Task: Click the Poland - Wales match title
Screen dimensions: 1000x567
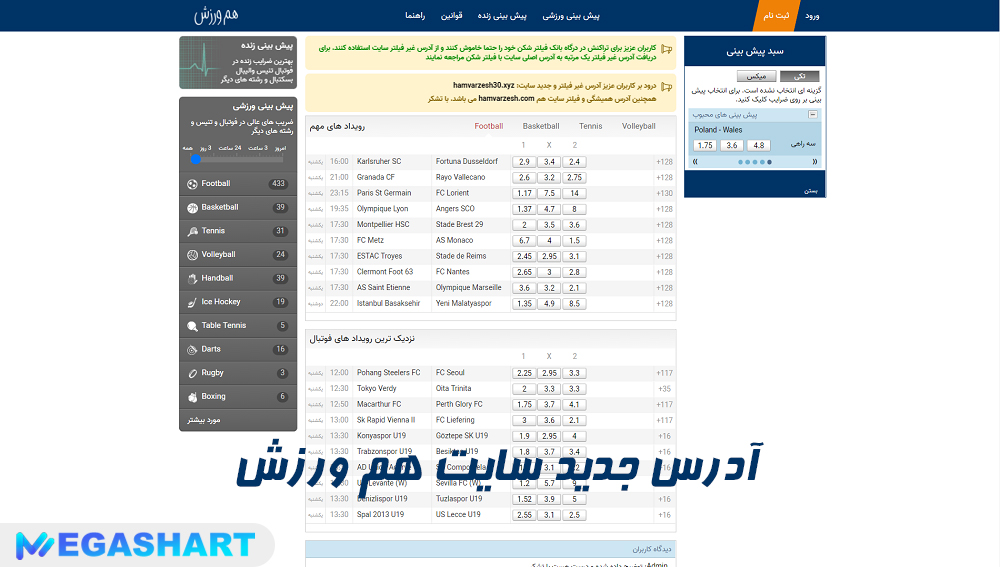Action: (x=718, y=129)
